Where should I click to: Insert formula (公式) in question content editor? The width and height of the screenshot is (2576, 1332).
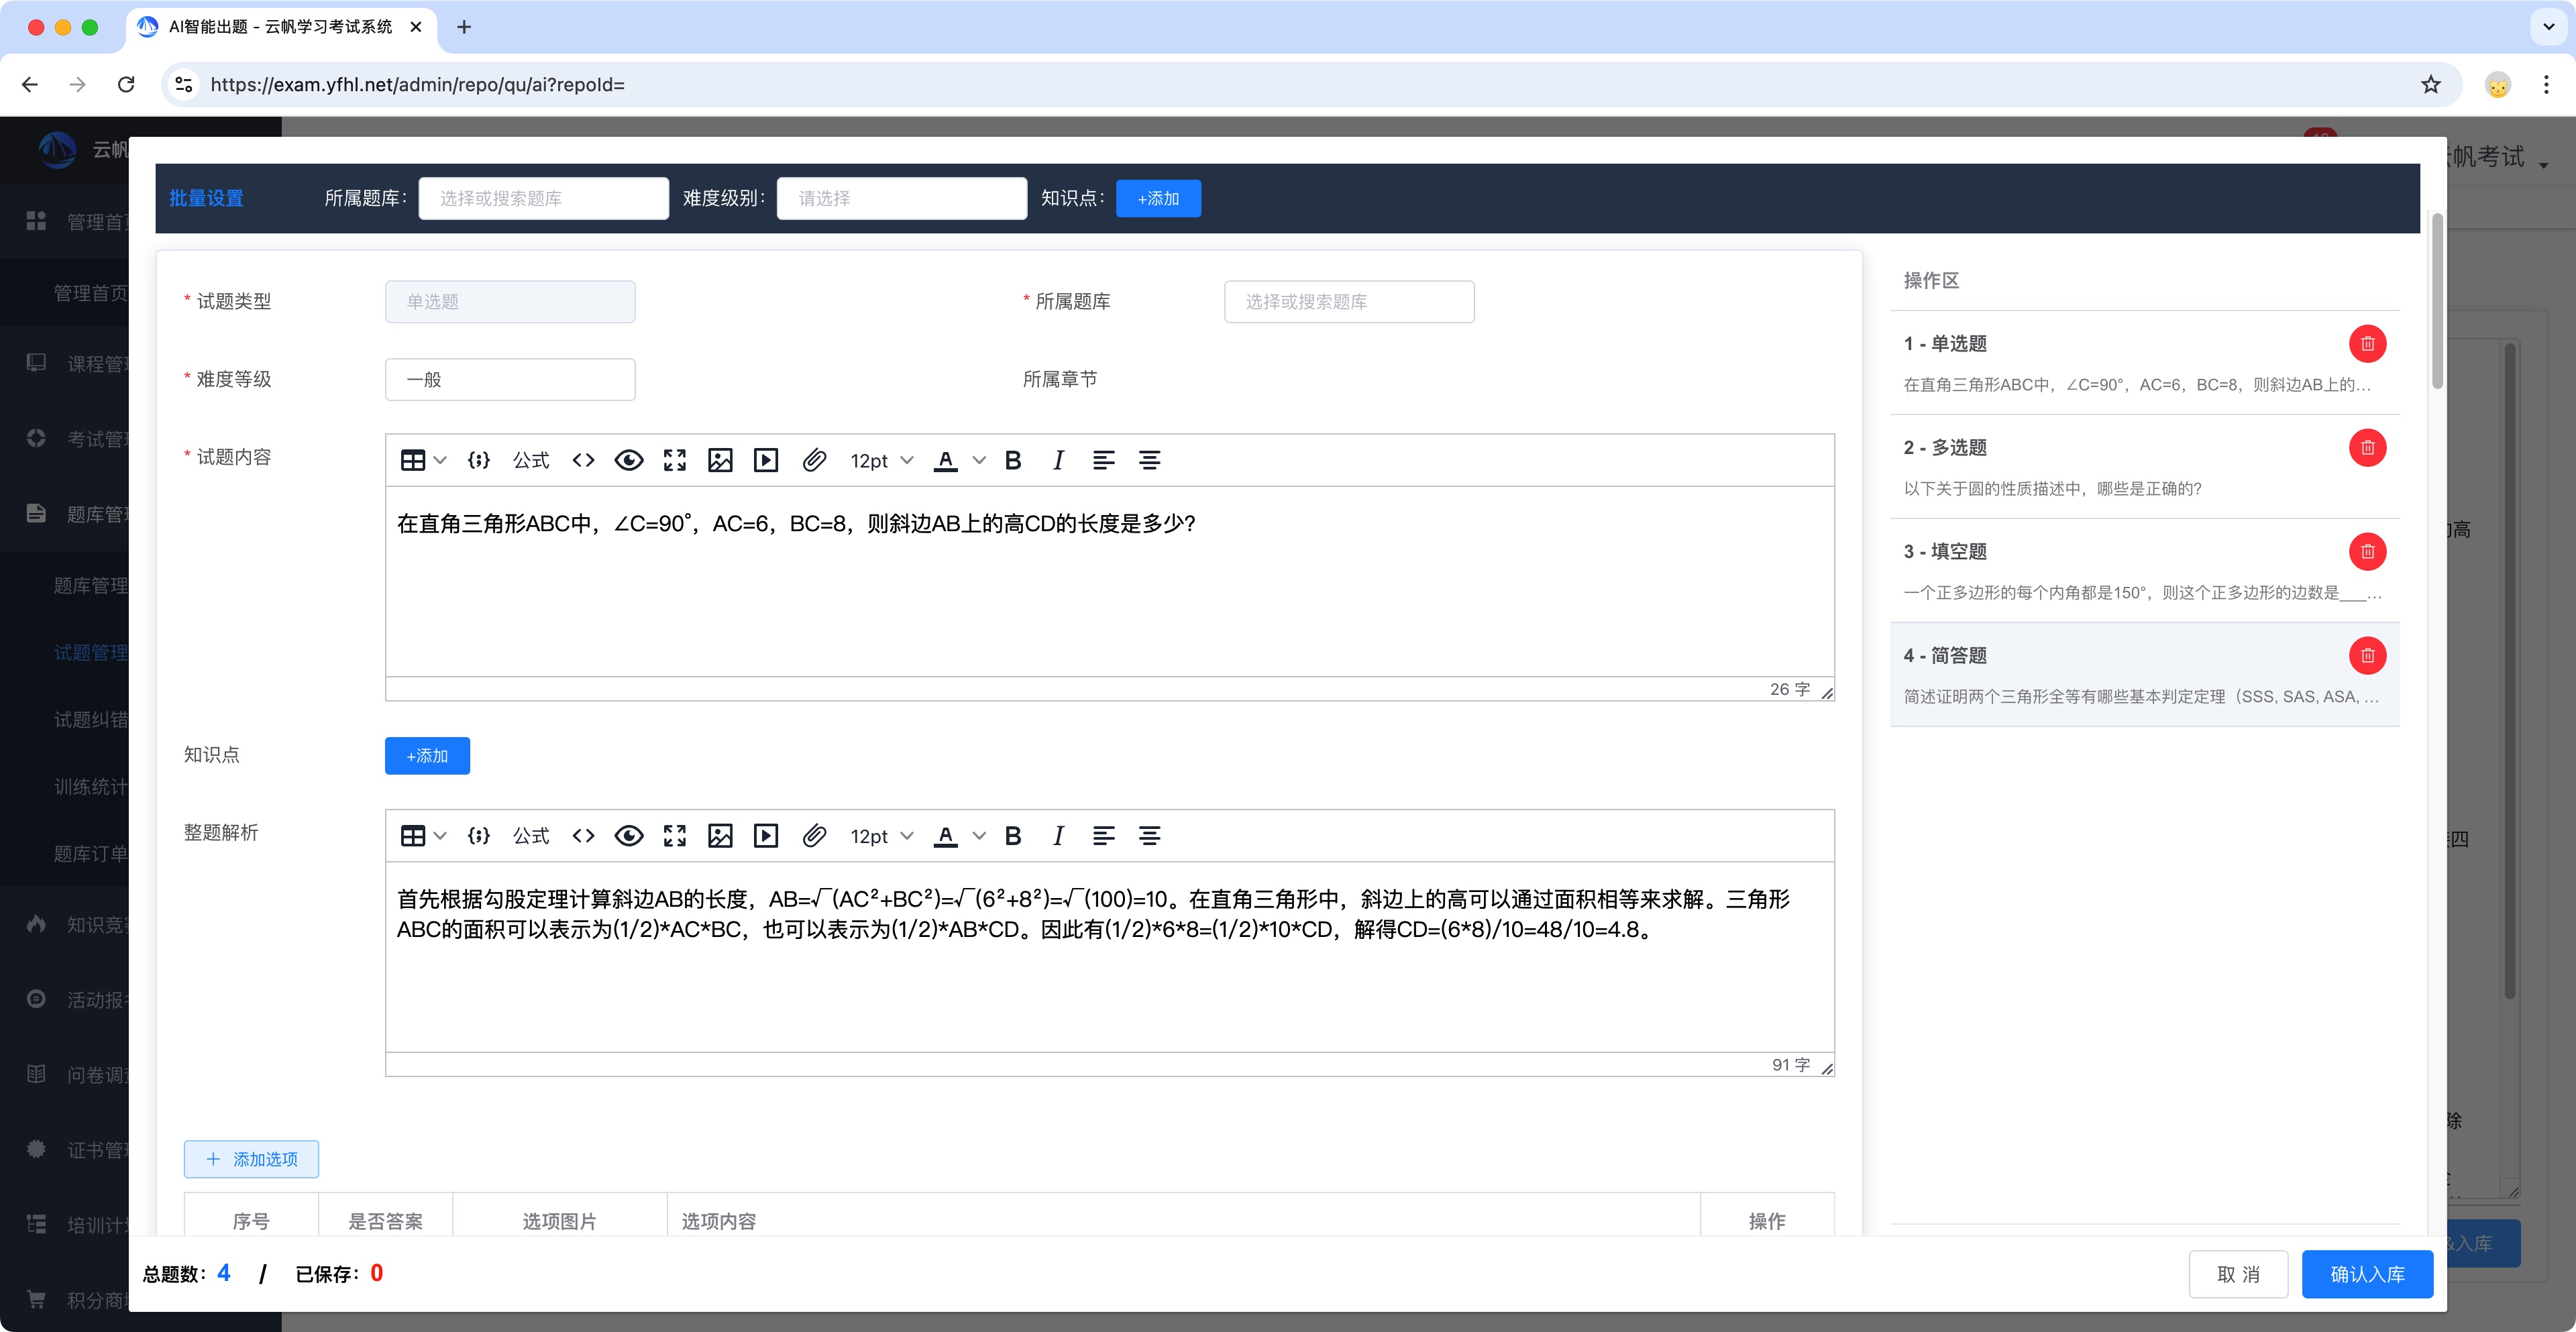point(531,460)
